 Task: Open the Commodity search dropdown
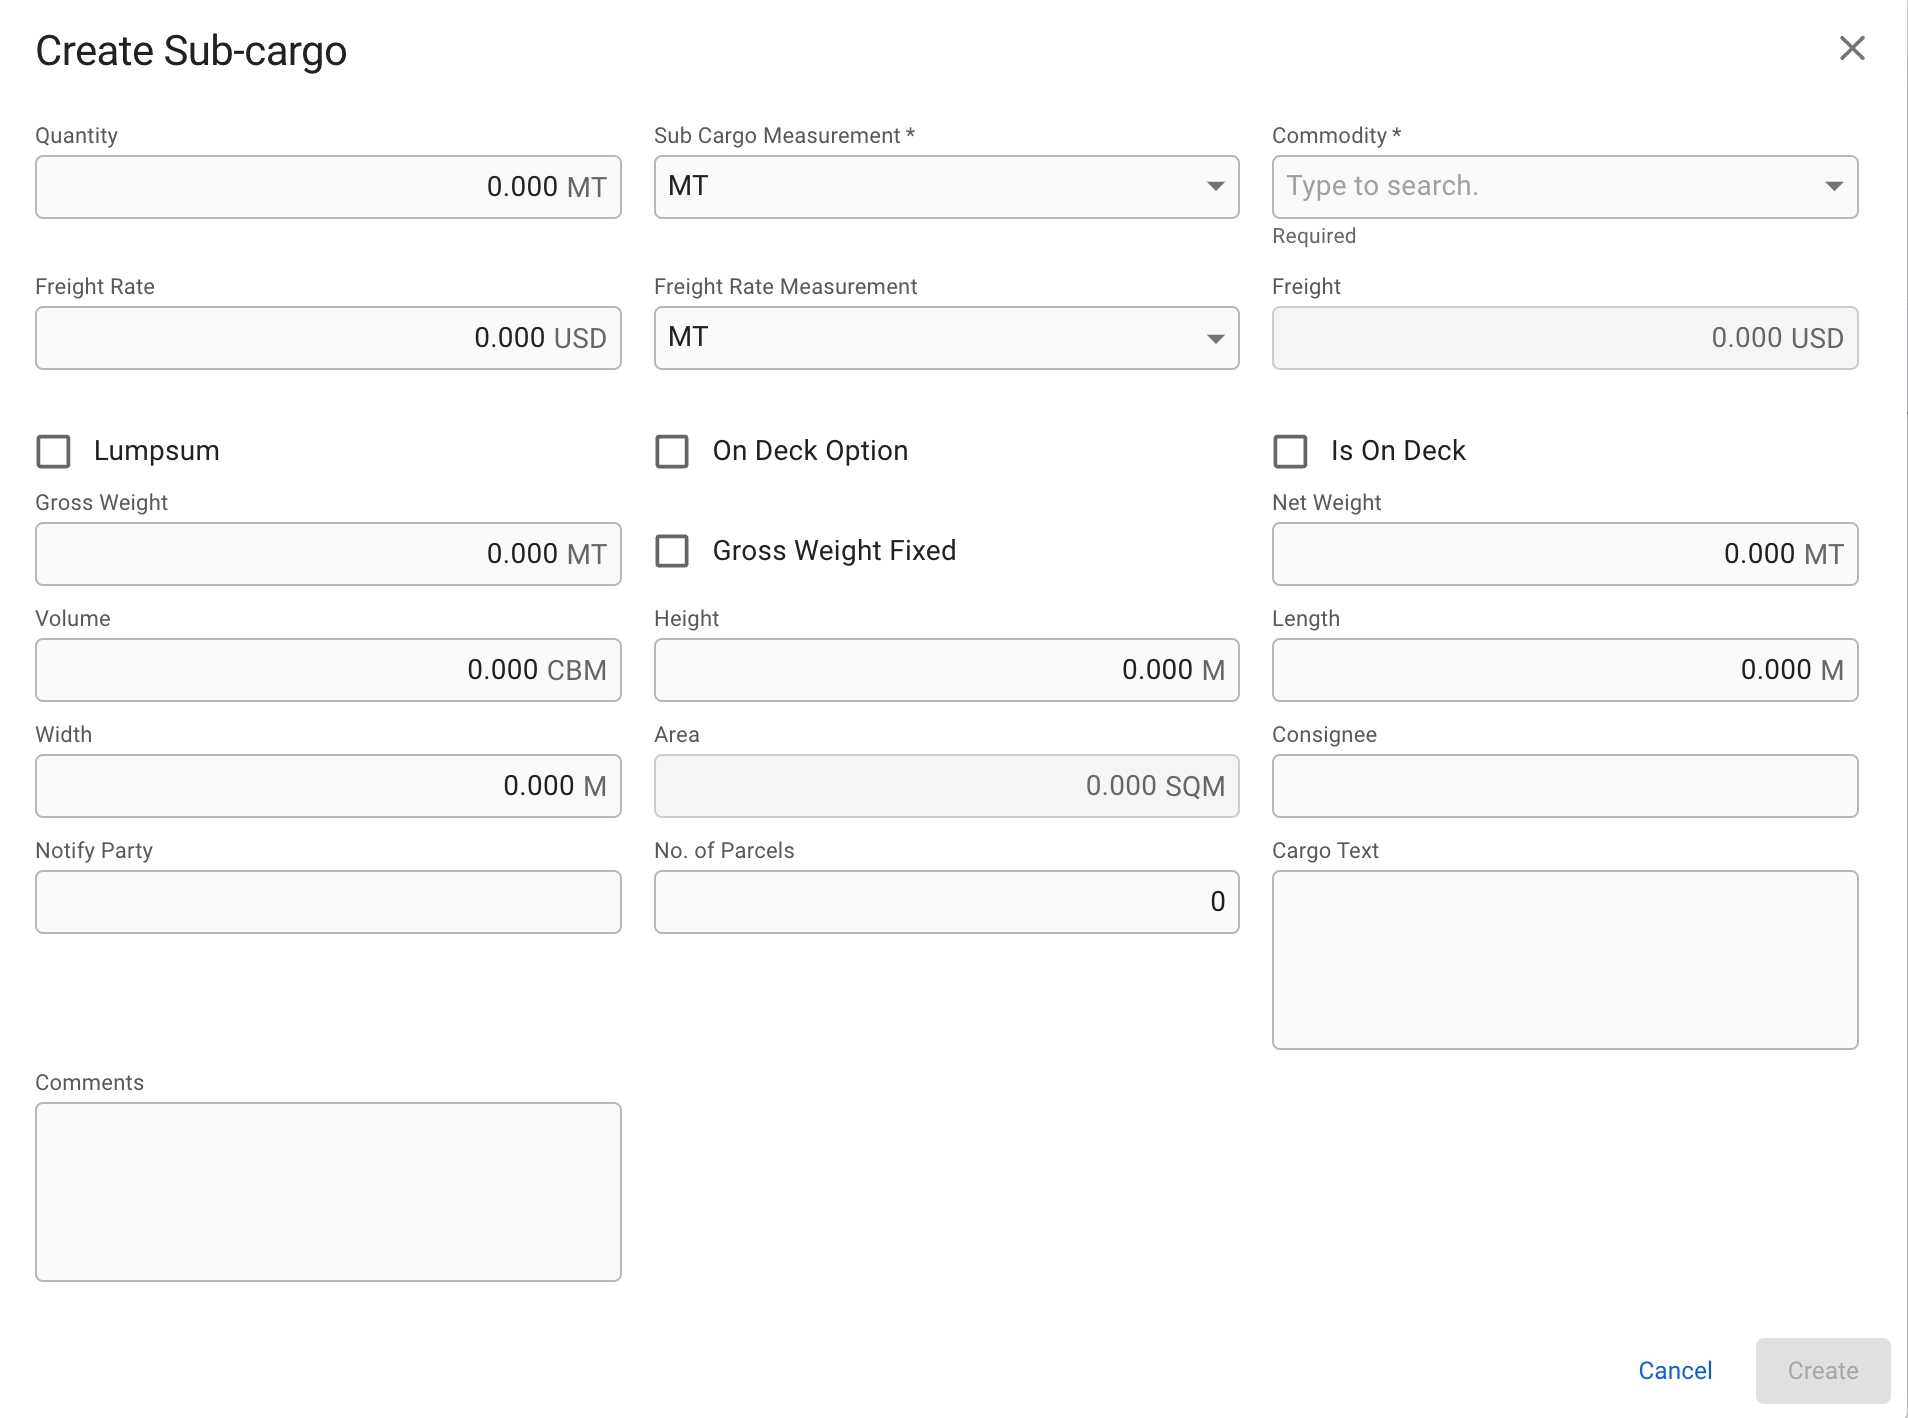tap(1564, 187)
